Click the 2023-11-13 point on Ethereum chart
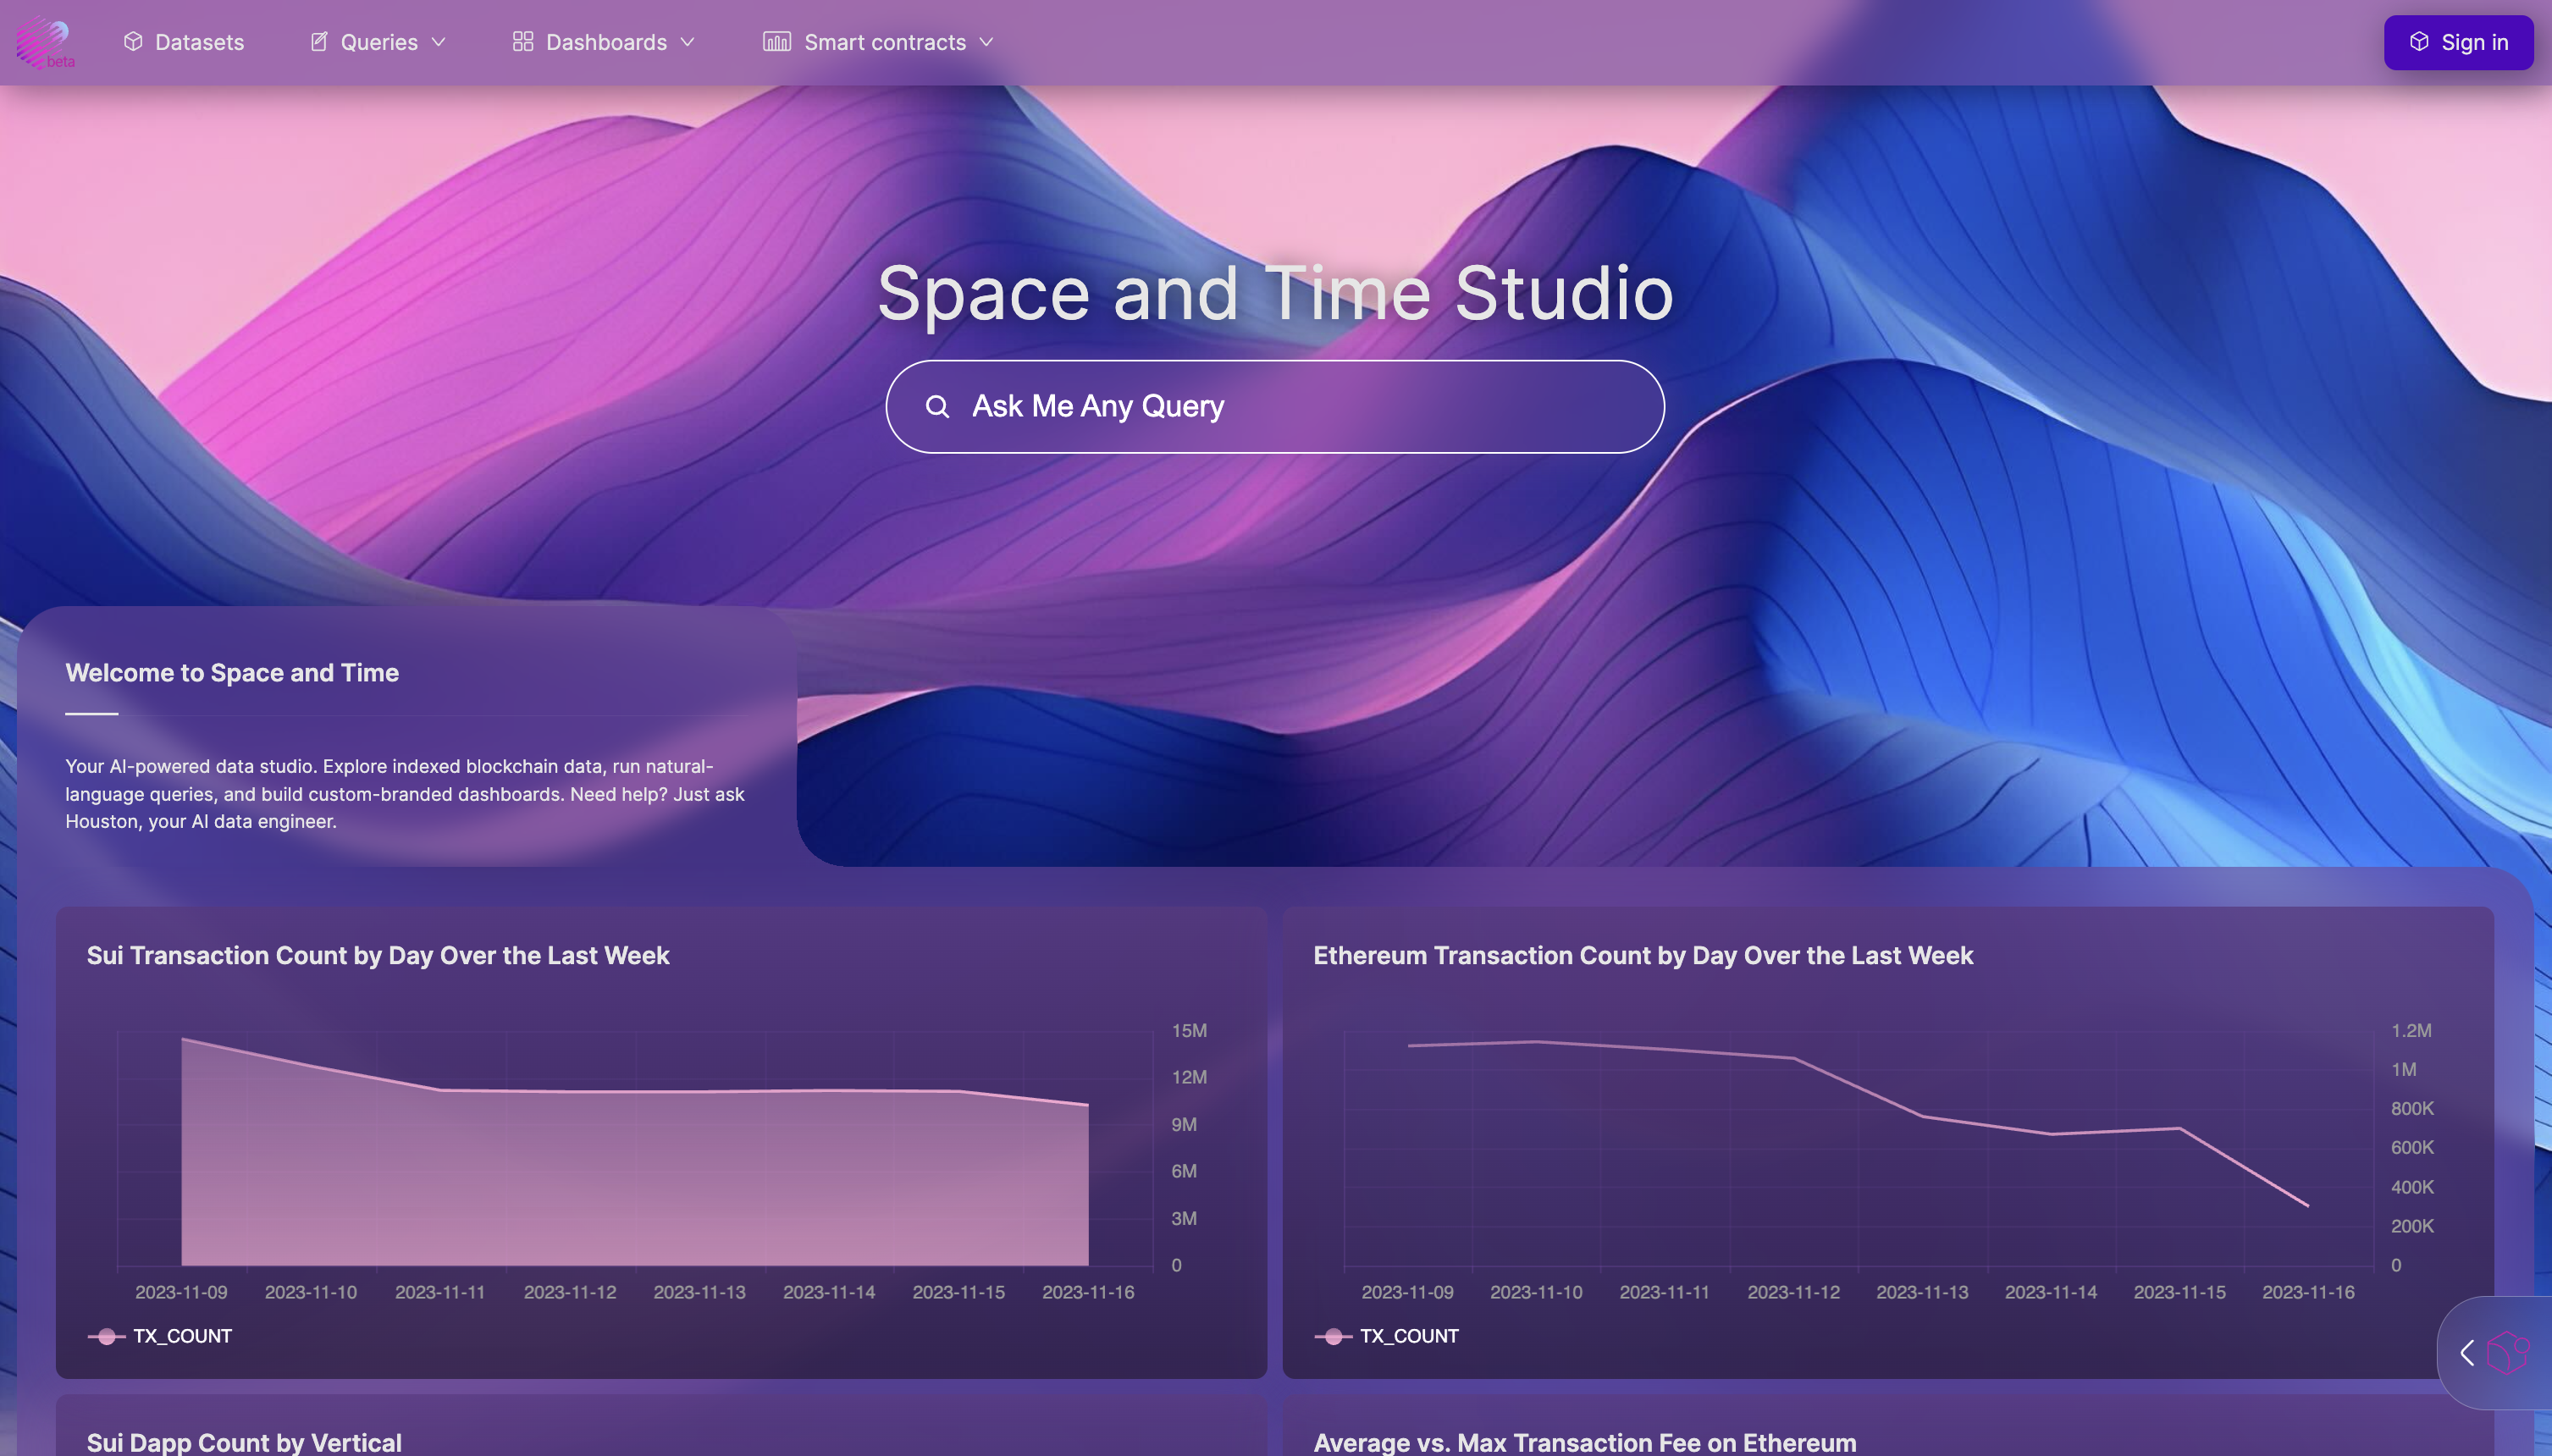 tap(1922, 1116)
